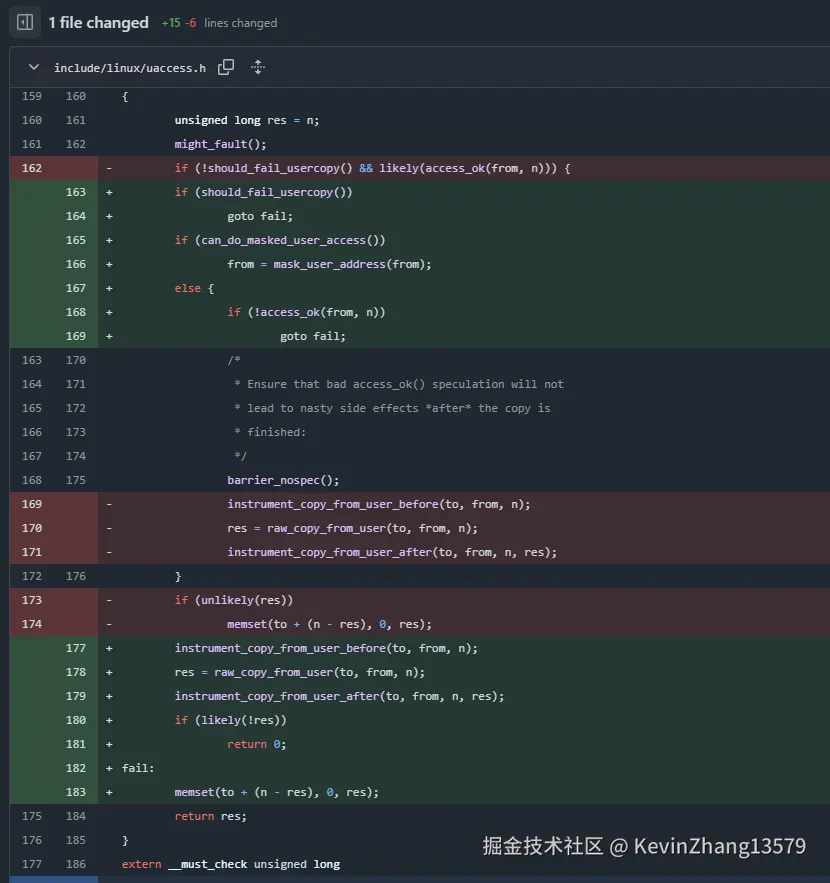Expand the file diff with the disclosure arrow
The height and width of the screenshot is (883, 830).
[x=33, y=67]
